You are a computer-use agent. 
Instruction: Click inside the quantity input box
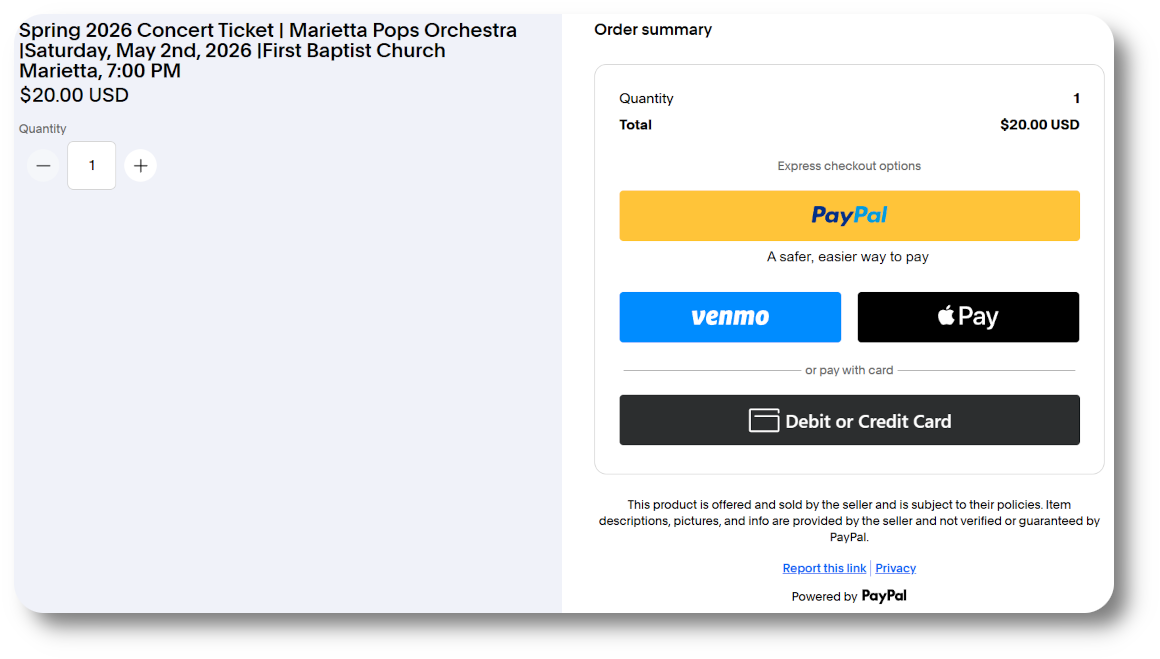91,165
